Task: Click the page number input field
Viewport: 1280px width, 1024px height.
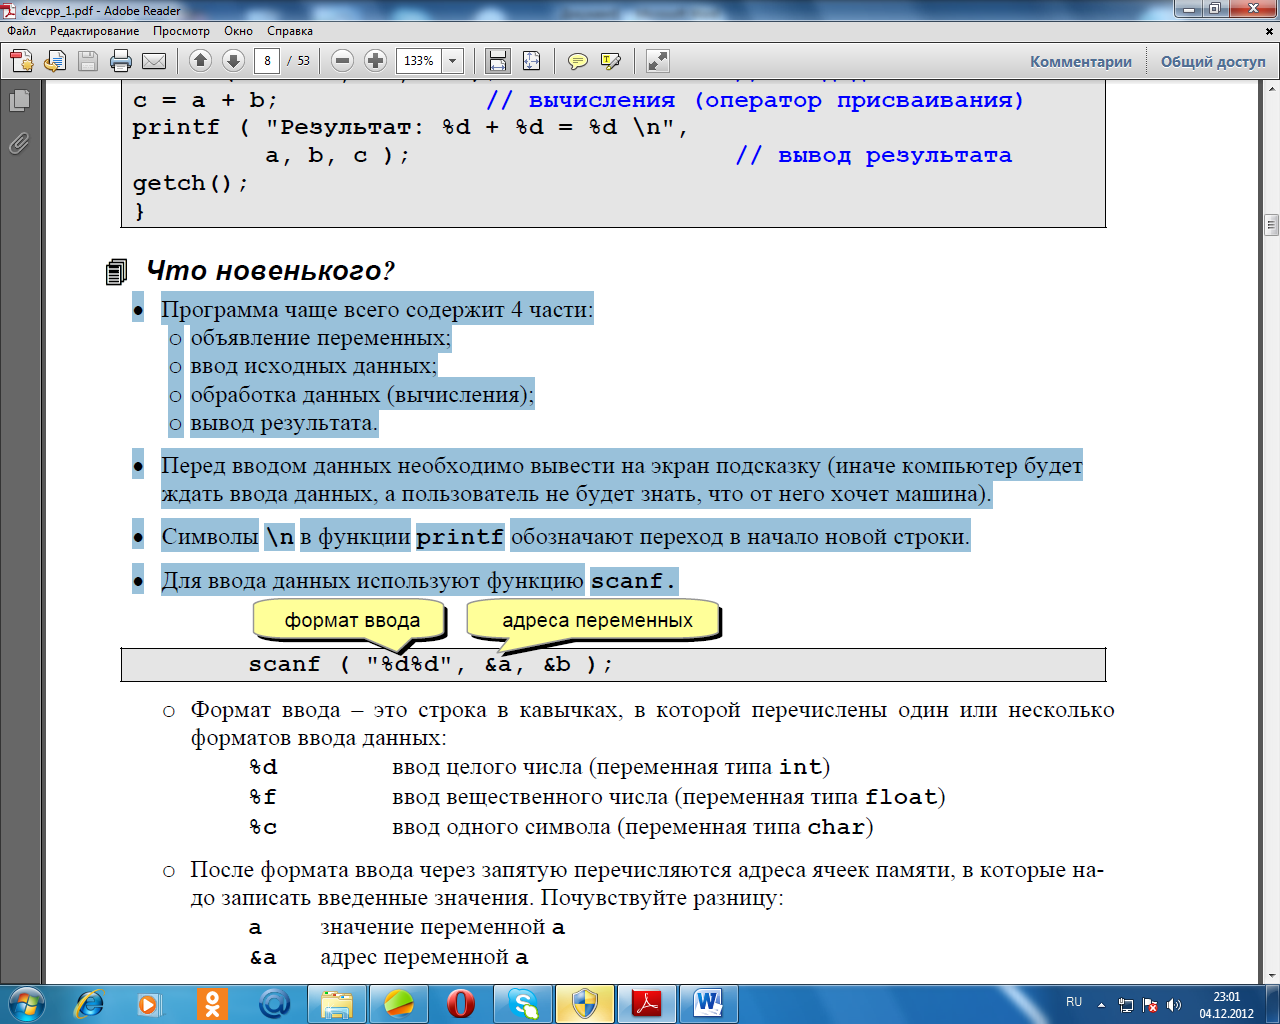Action: (267, 61)
